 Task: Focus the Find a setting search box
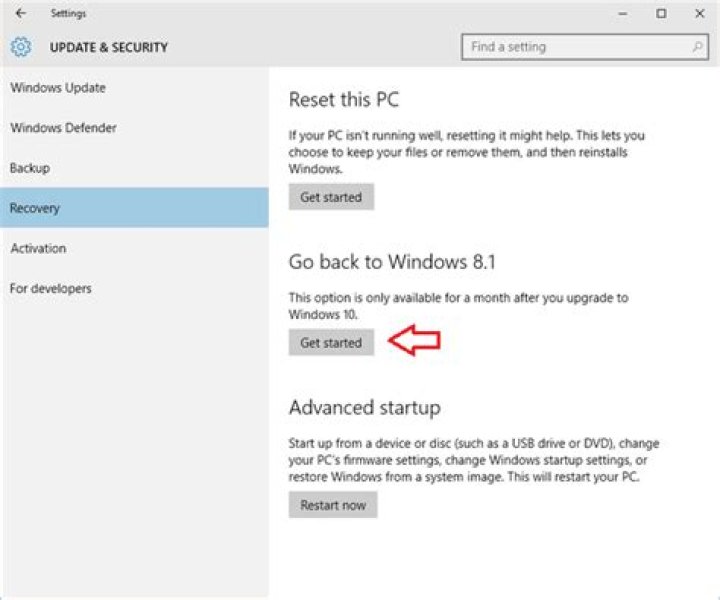(x=585, y=47)
